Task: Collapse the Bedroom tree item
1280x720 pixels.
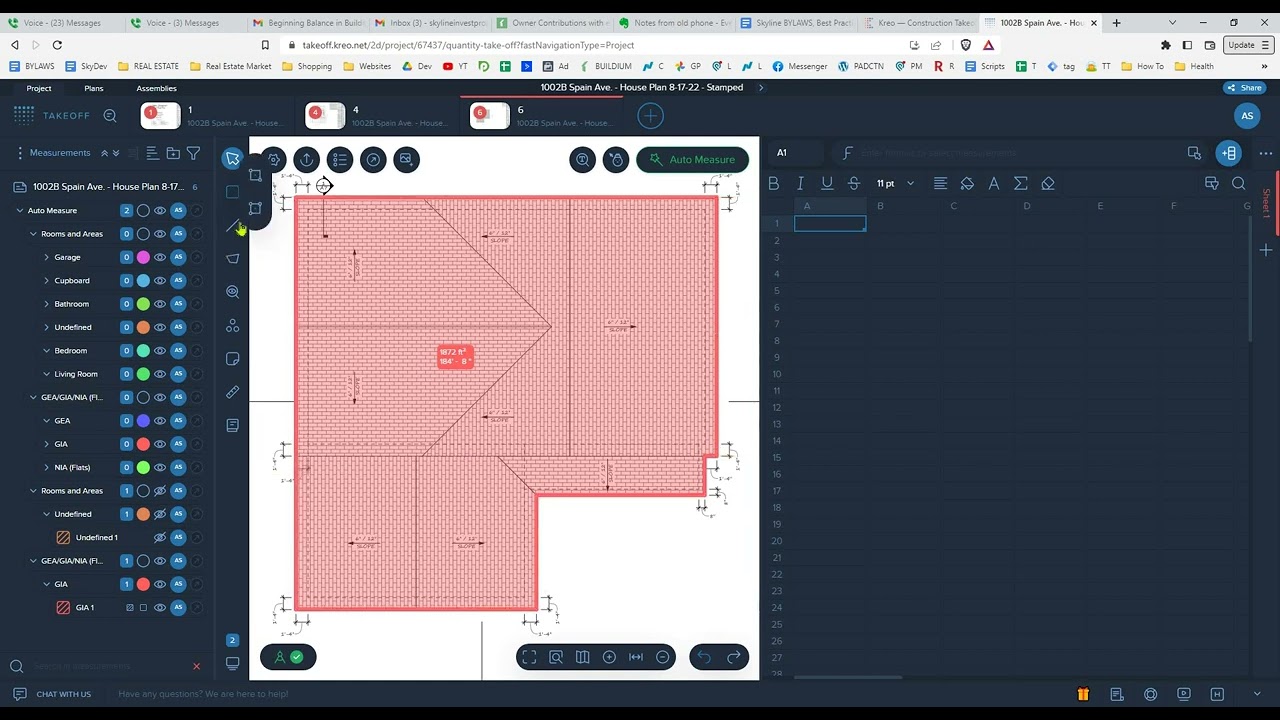Action: pyautogui.click(x=46, y=351)
